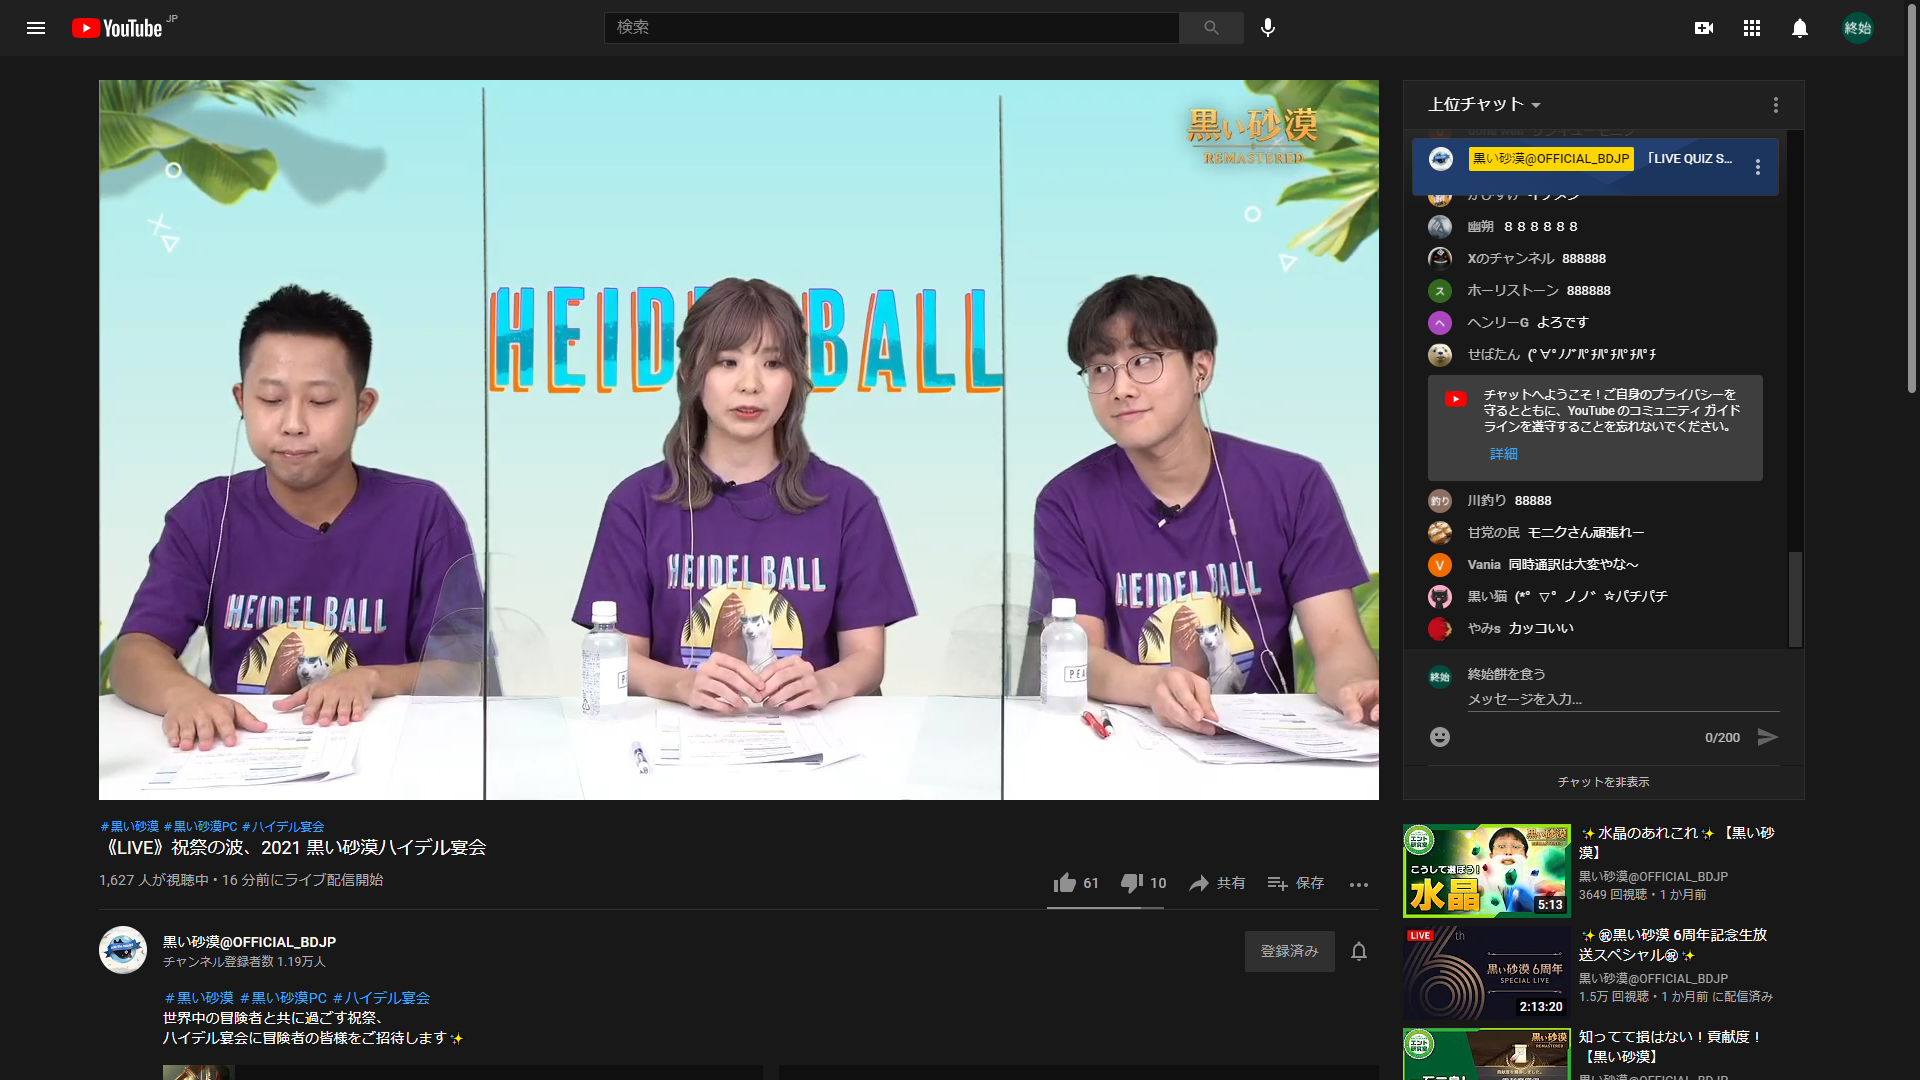Image resolution: width=1920 pixels, height=1080 pixels.
Task: Expand the 上位チャット chat mode dropdown
Action: point(1485,105)
